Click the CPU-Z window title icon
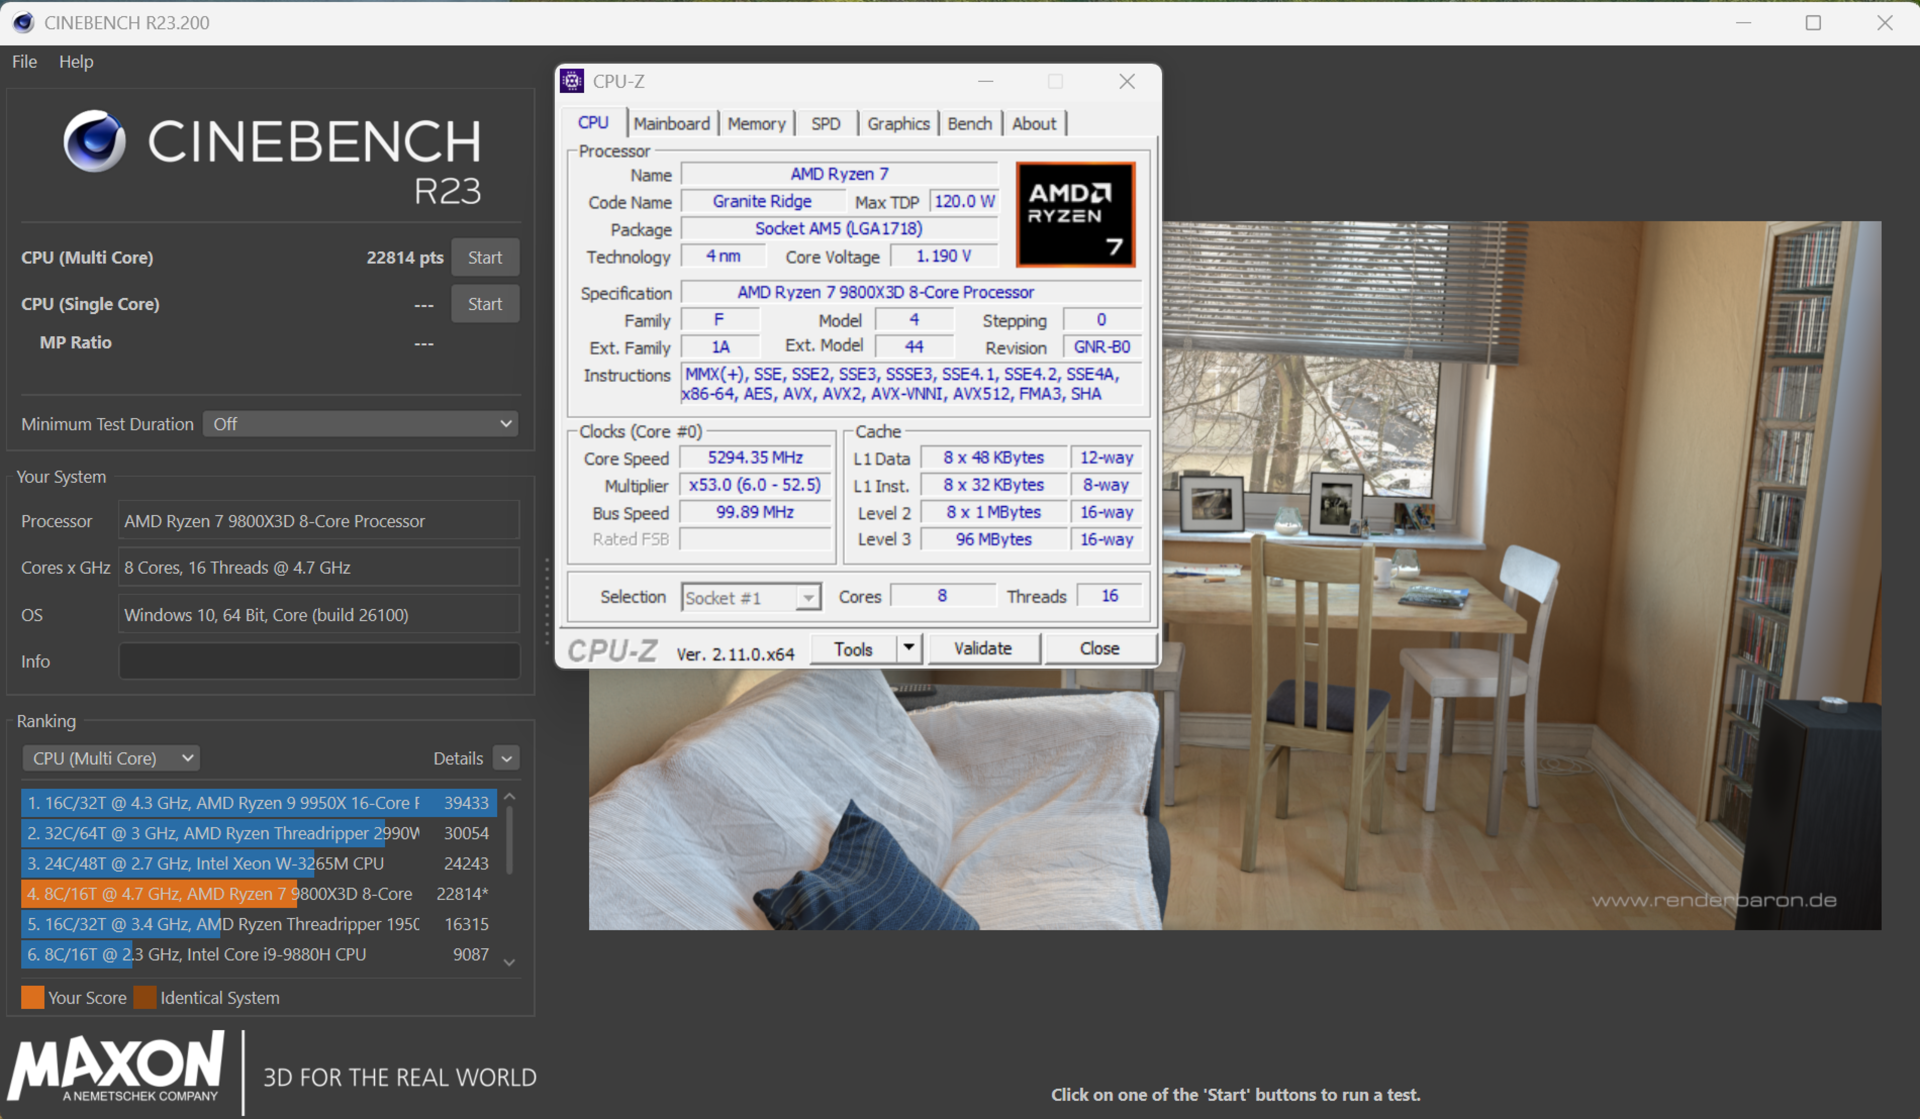This screenshot has width=1920, height=1119. point(572,81)
